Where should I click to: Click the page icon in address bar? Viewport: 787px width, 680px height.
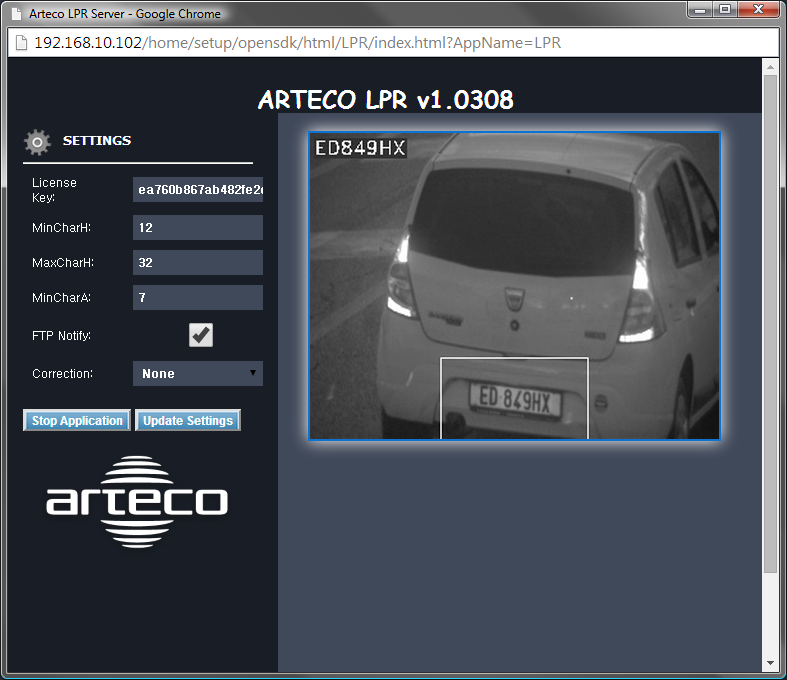tap(21, 43)
